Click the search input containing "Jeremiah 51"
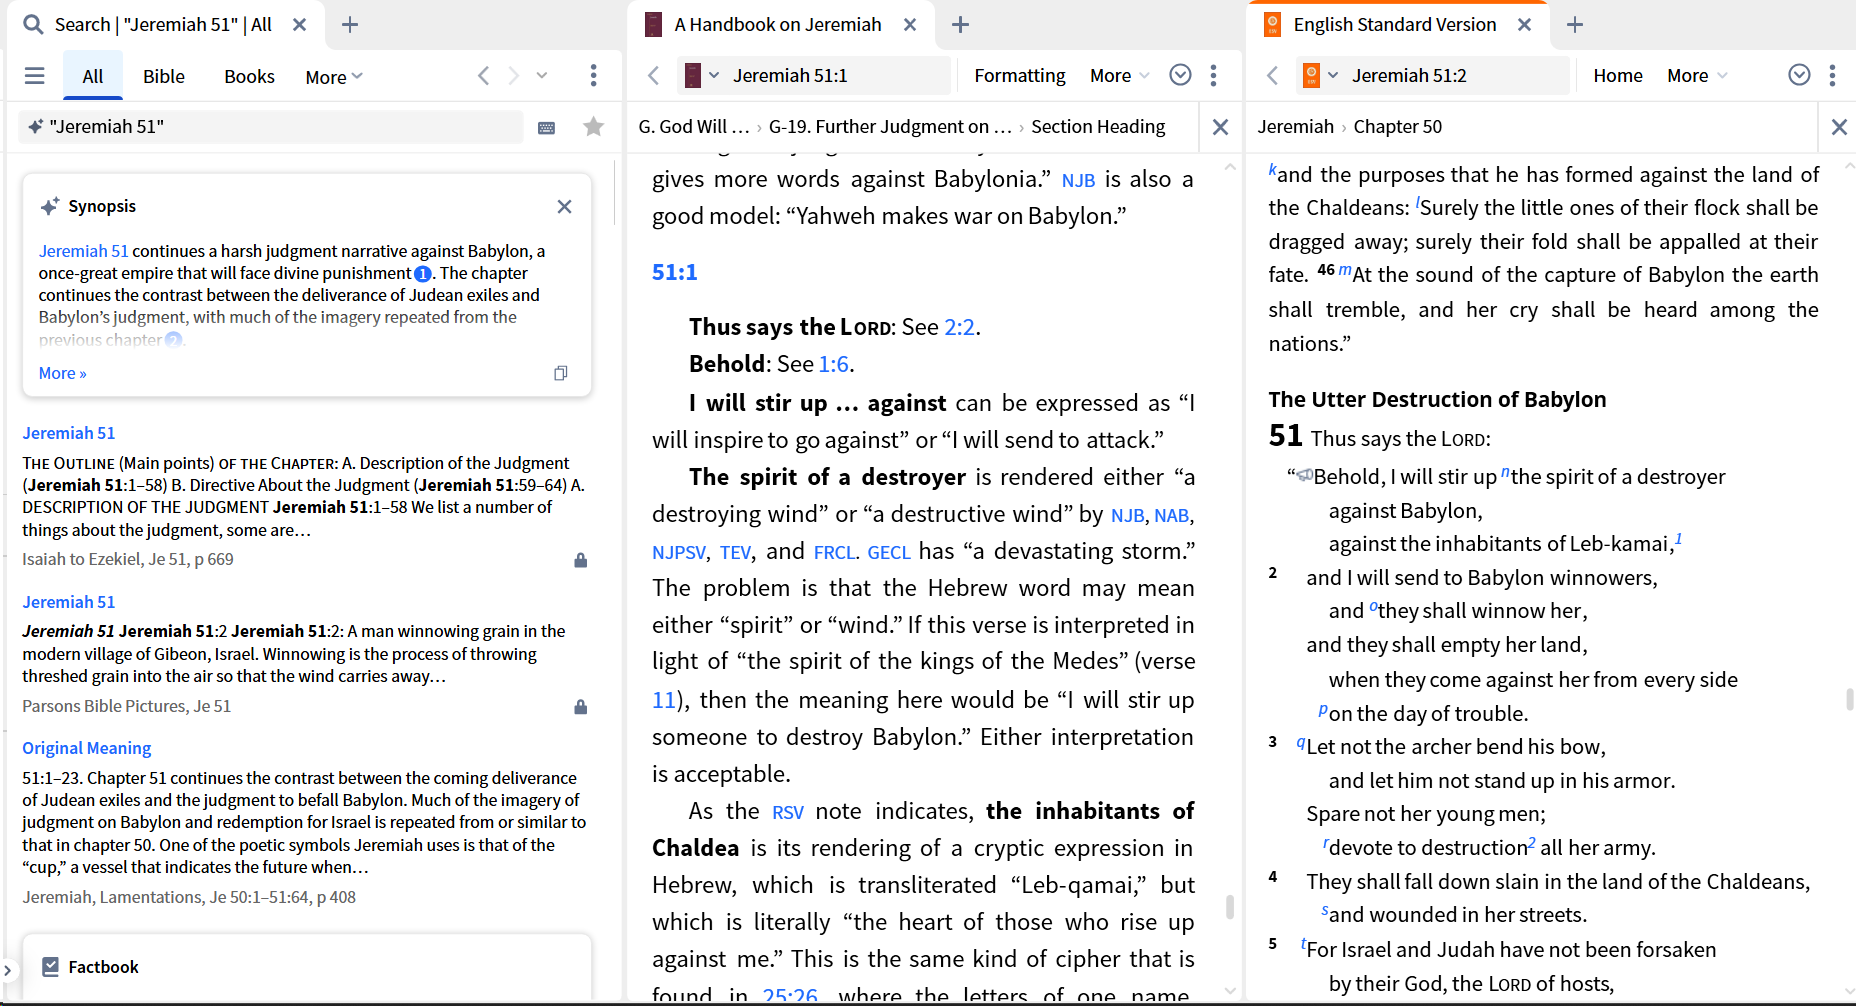 click(272, 127)
